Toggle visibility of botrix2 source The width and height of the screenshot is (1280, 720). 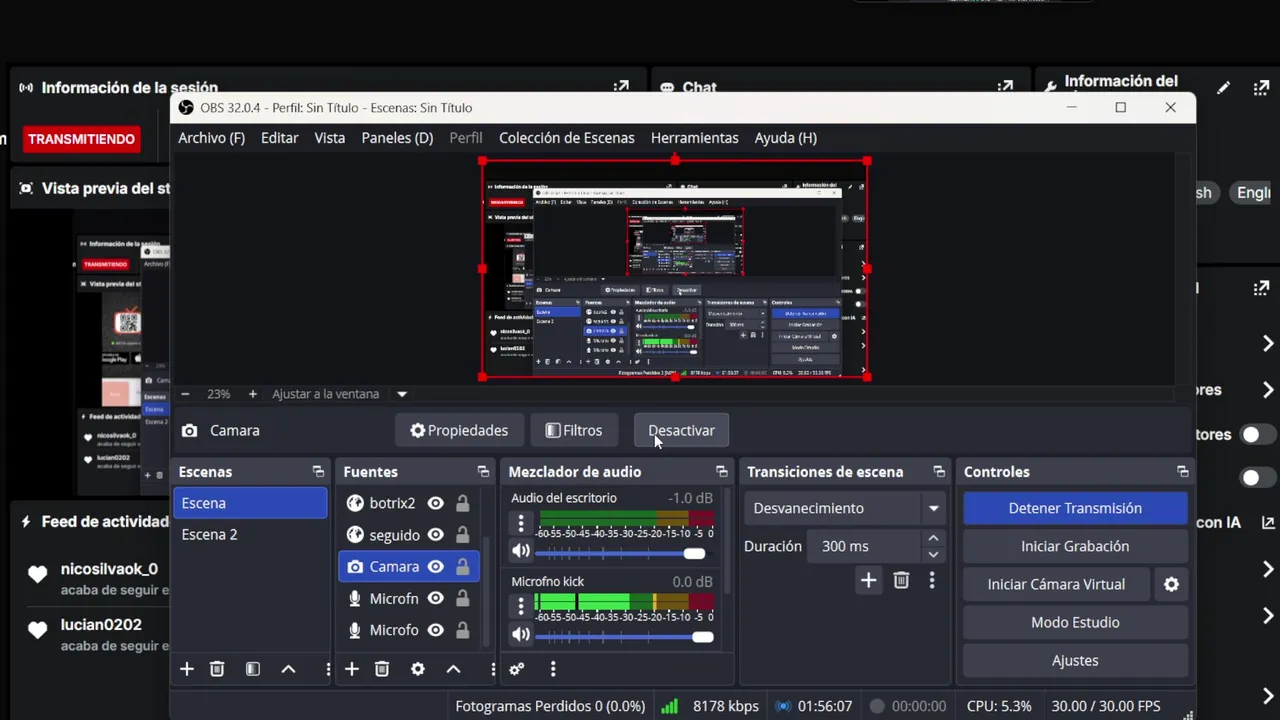click(436, 503)
